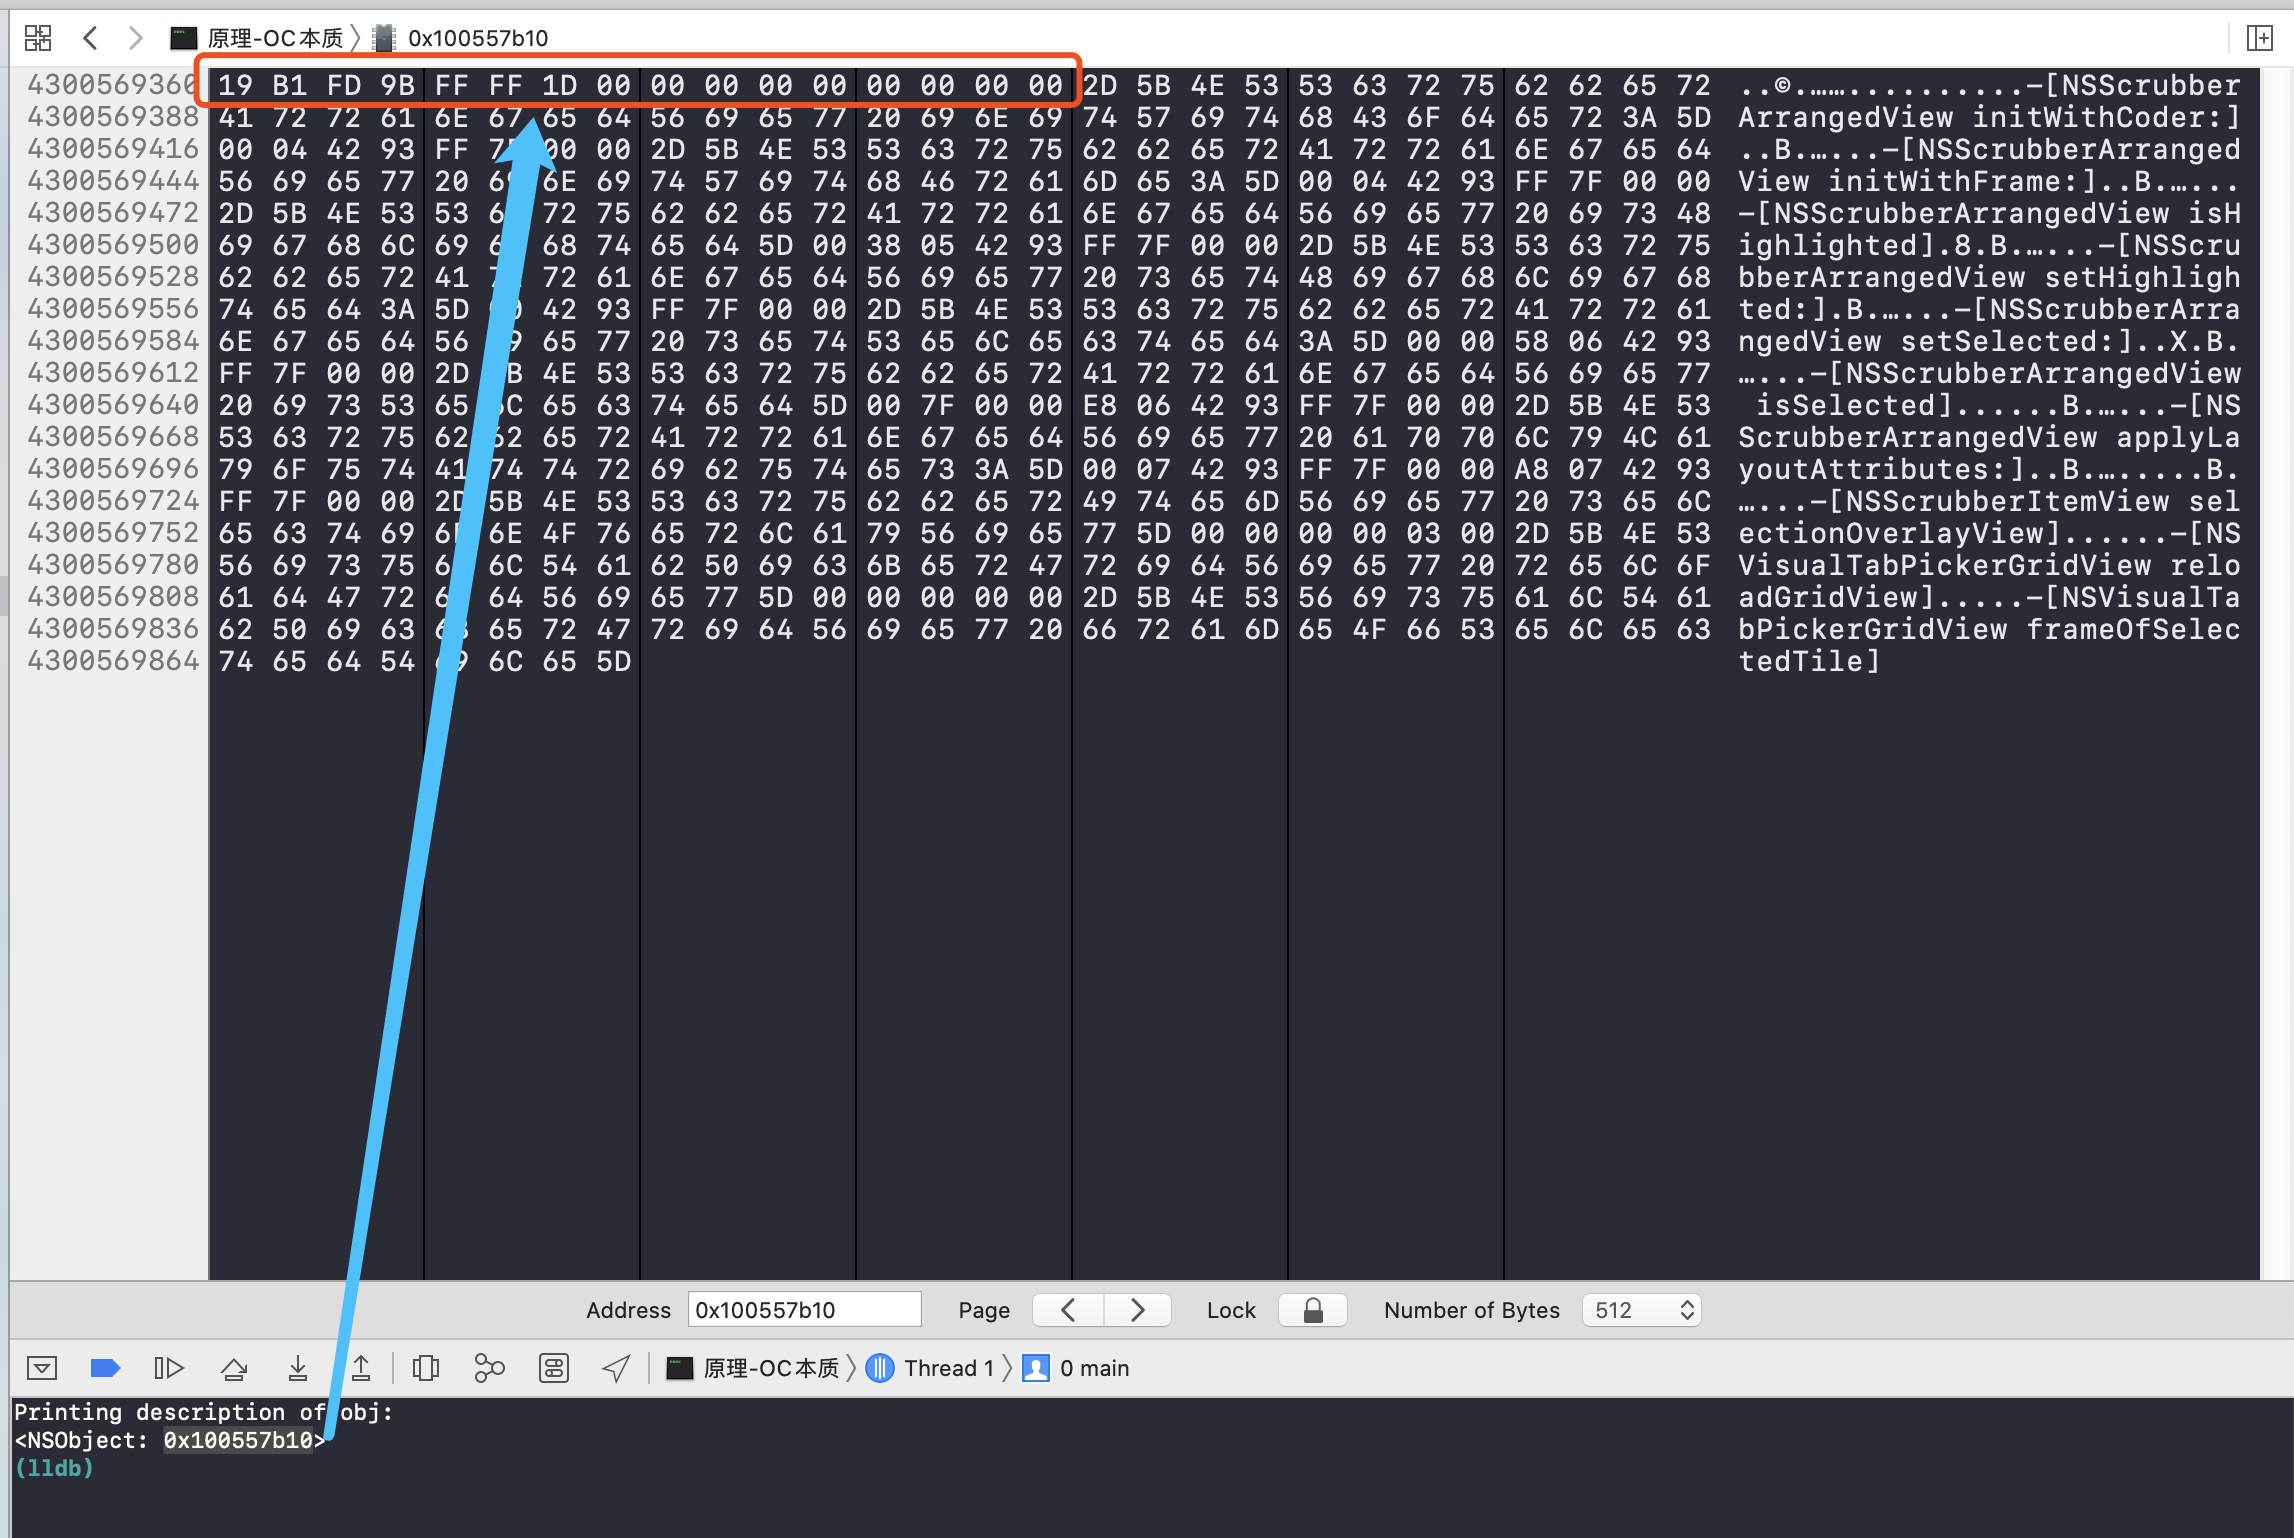Add an editor on the right
Screen dimensions: 2294x1538
[2259, 38]
